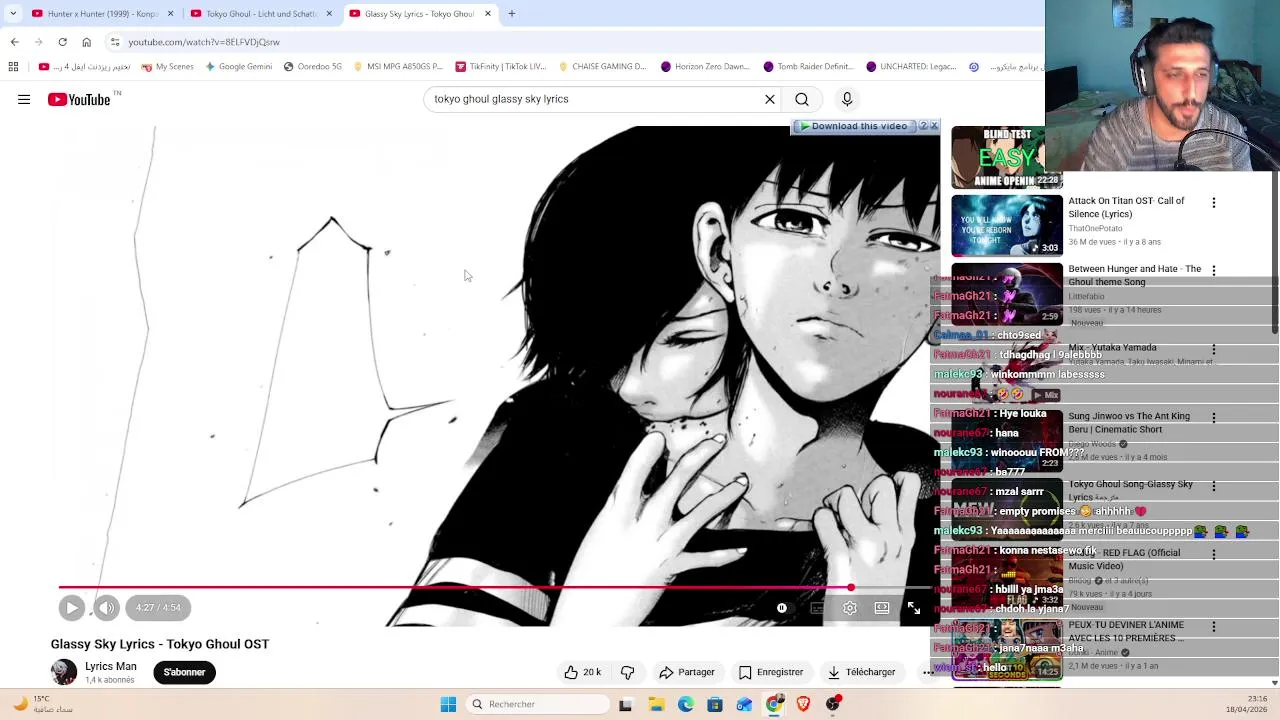Image resolution: width=1280 pixels, height=720 pixels.
Task: Subscribe with the S'abonner button
Action: (x=184, y=672)
